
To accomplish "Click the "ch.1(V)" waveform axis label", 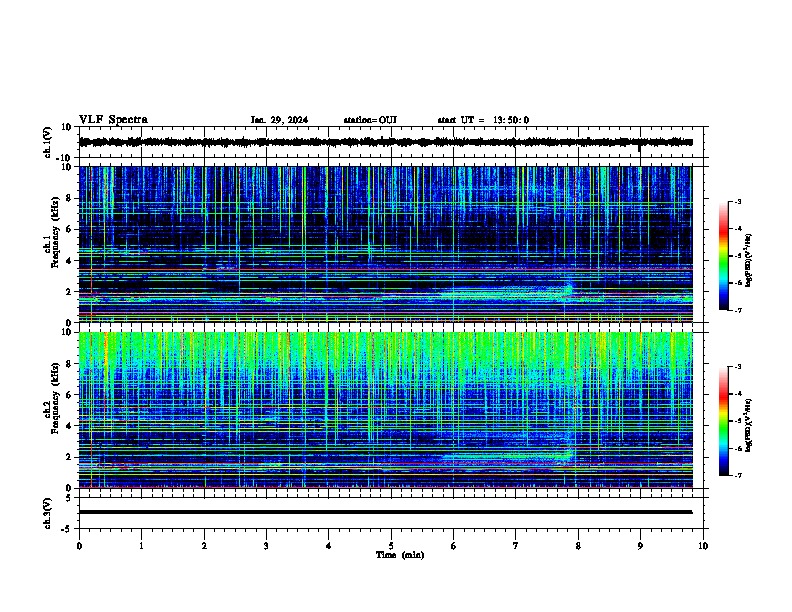I will coord(48,142).
